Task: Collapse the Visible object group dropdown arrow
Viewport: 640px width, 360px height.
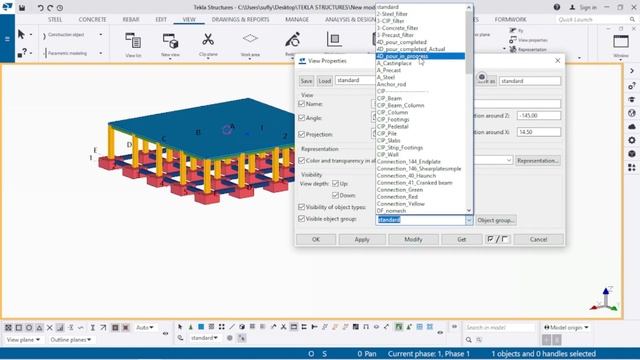Action: coord(469,220)
